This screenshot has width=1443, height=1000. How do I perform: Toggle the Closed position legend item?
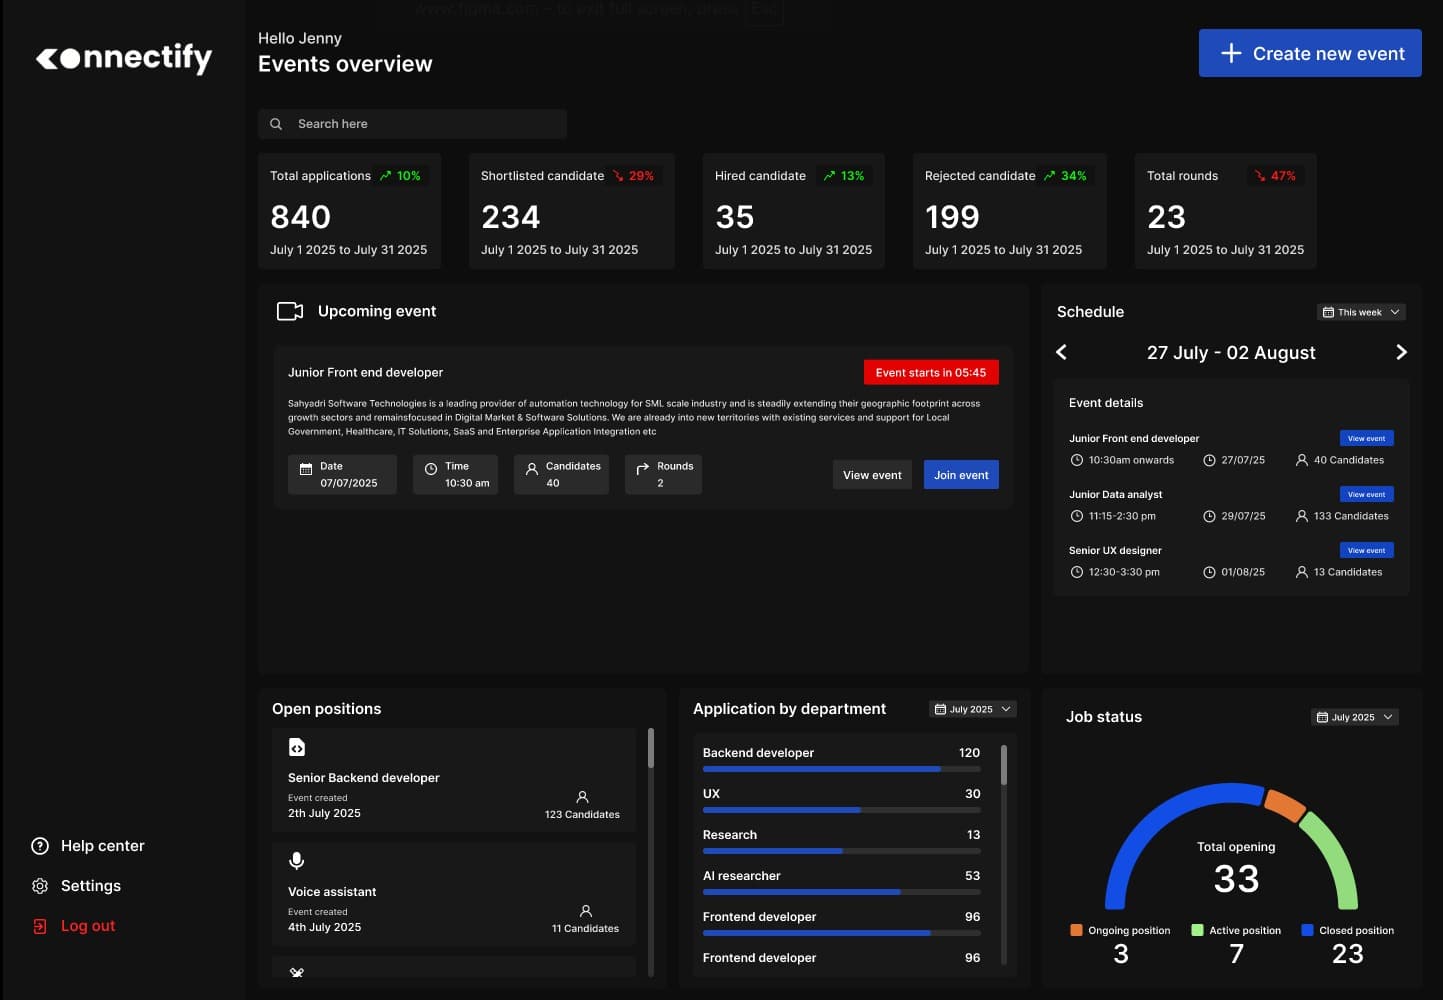click(1347, 930)
